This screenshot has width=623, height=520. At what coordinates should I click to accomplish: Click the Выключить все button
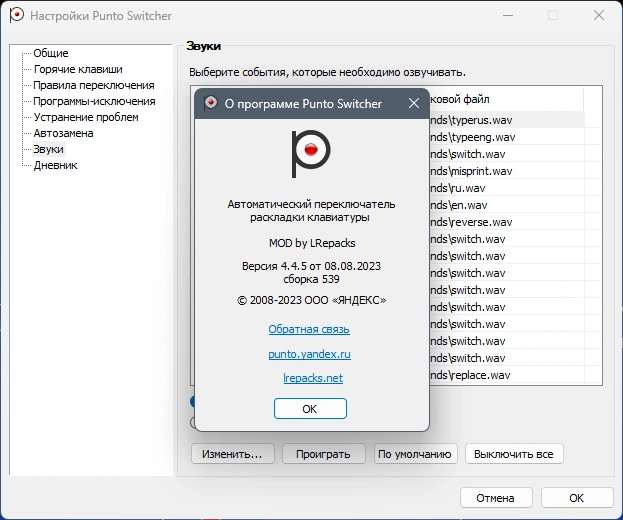coord(514,454)
